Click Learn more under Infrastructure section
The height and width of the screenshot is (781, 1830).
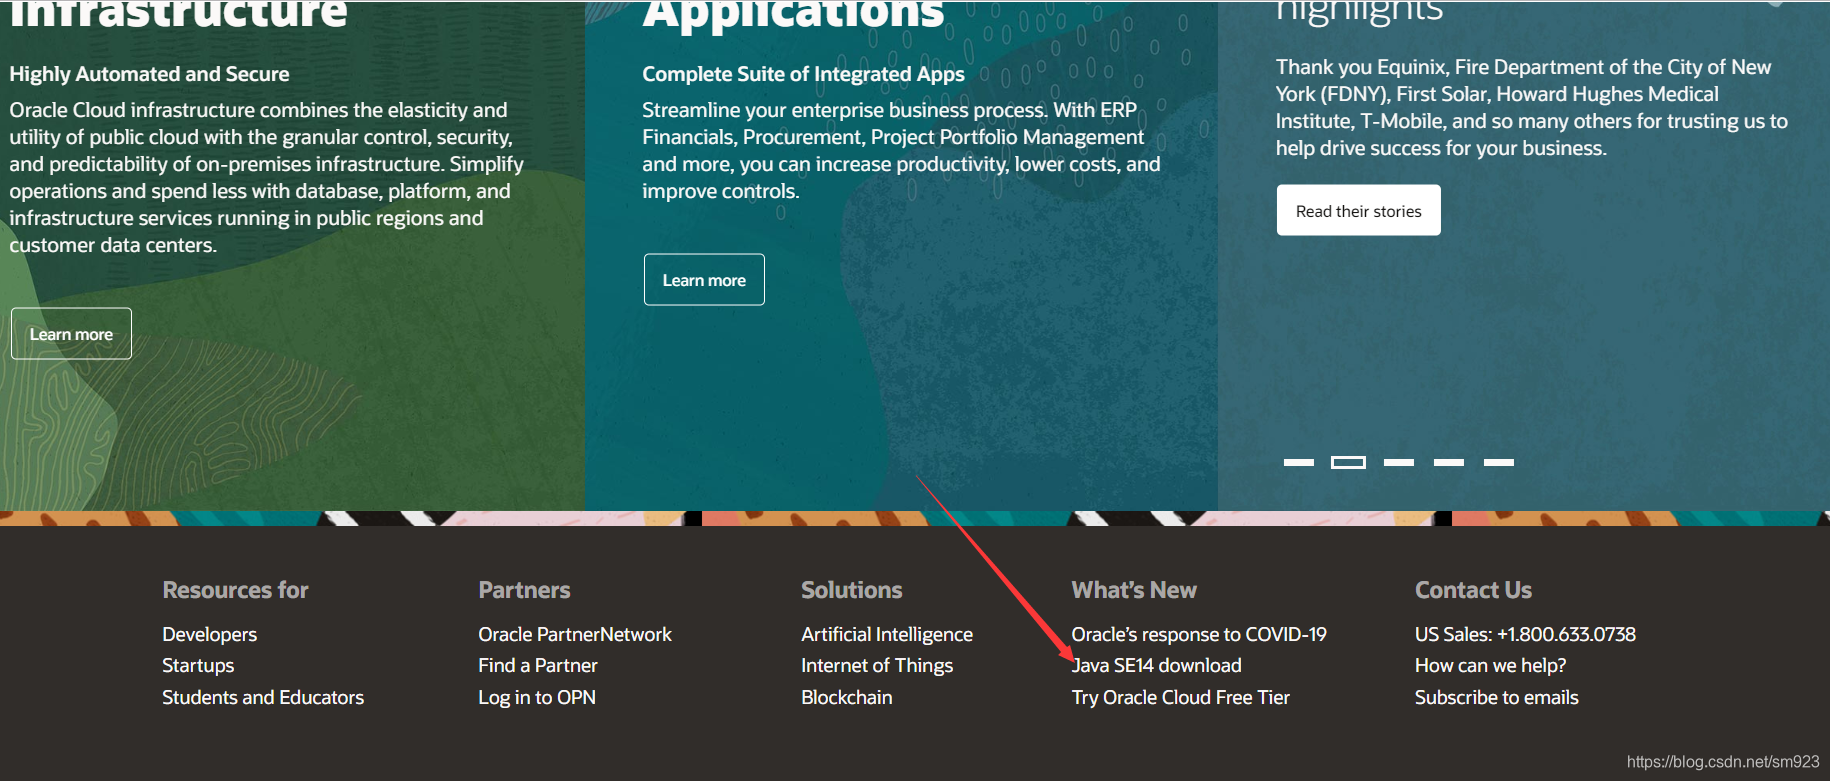click(x=71, y=334)
